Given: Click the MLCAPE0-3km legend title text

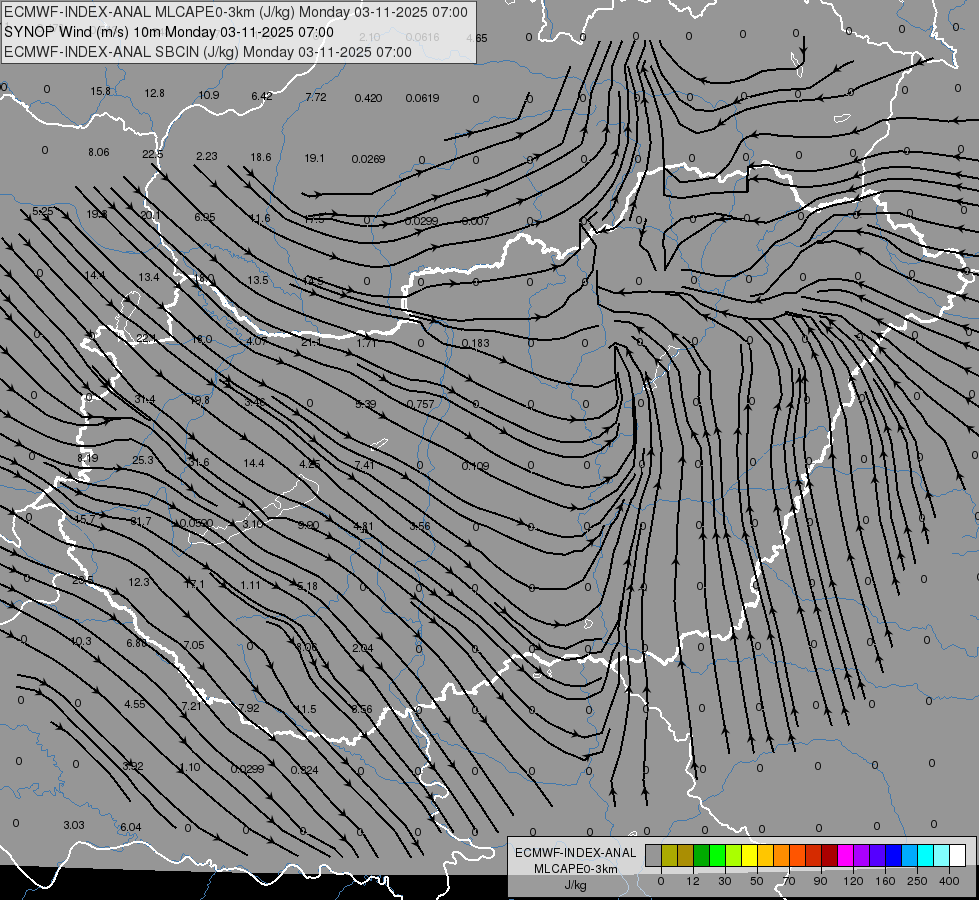Looking at the screenshot, I should point(576,869).
